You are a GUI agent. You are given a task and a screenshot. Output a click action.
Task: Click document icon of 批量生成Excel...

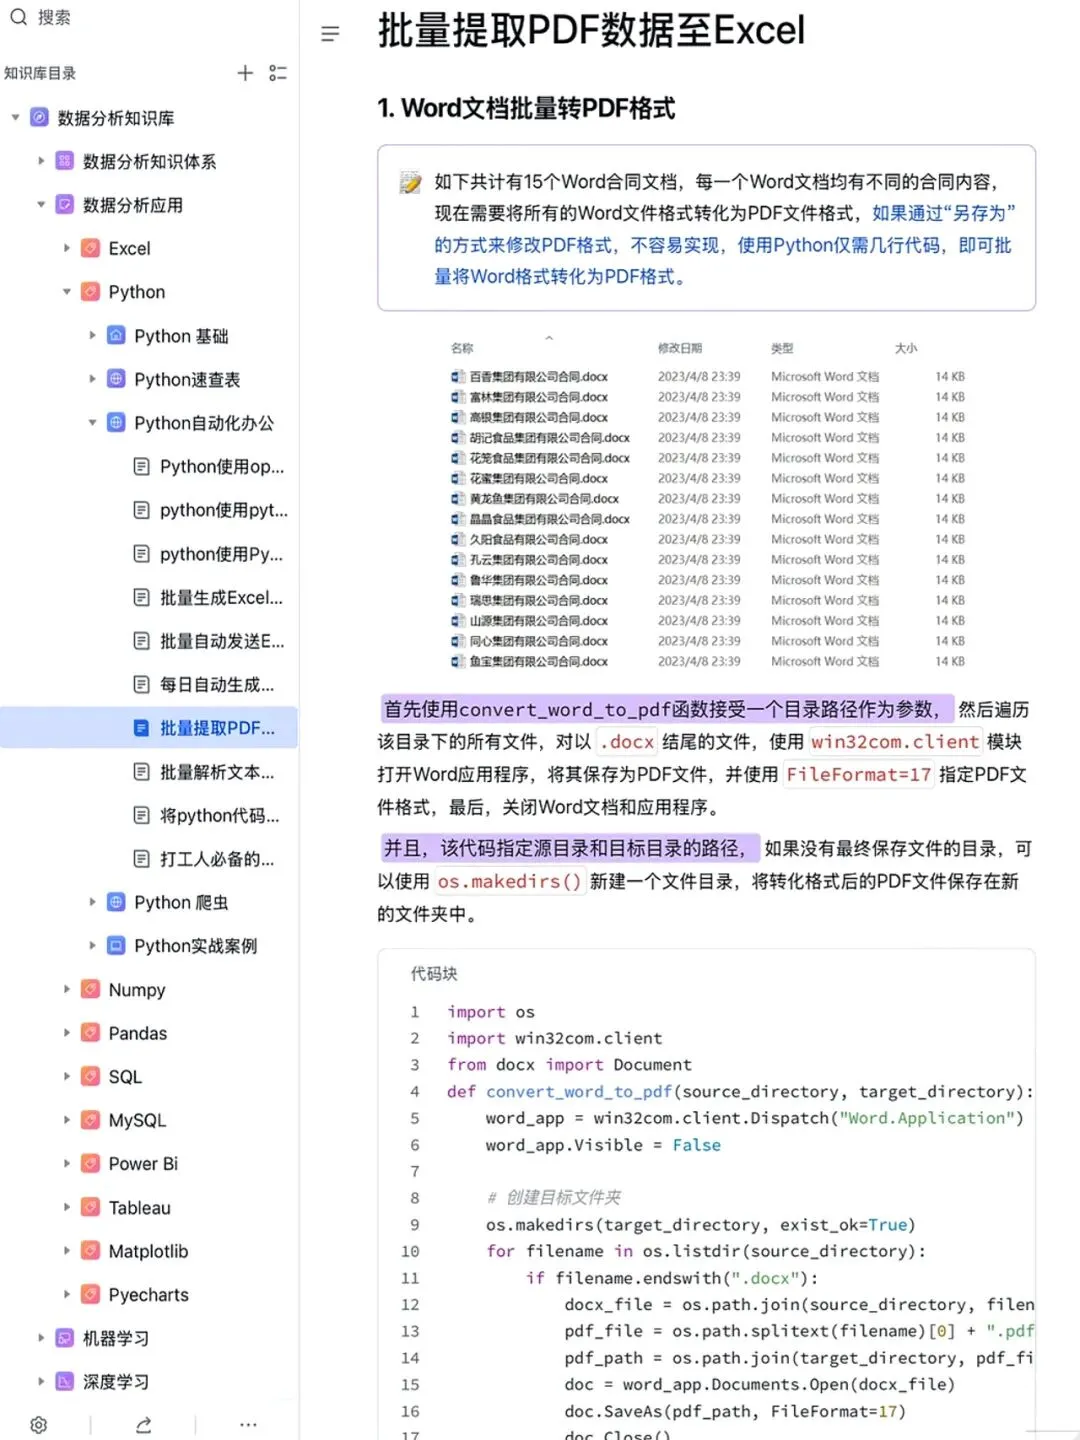coord(141,597)
